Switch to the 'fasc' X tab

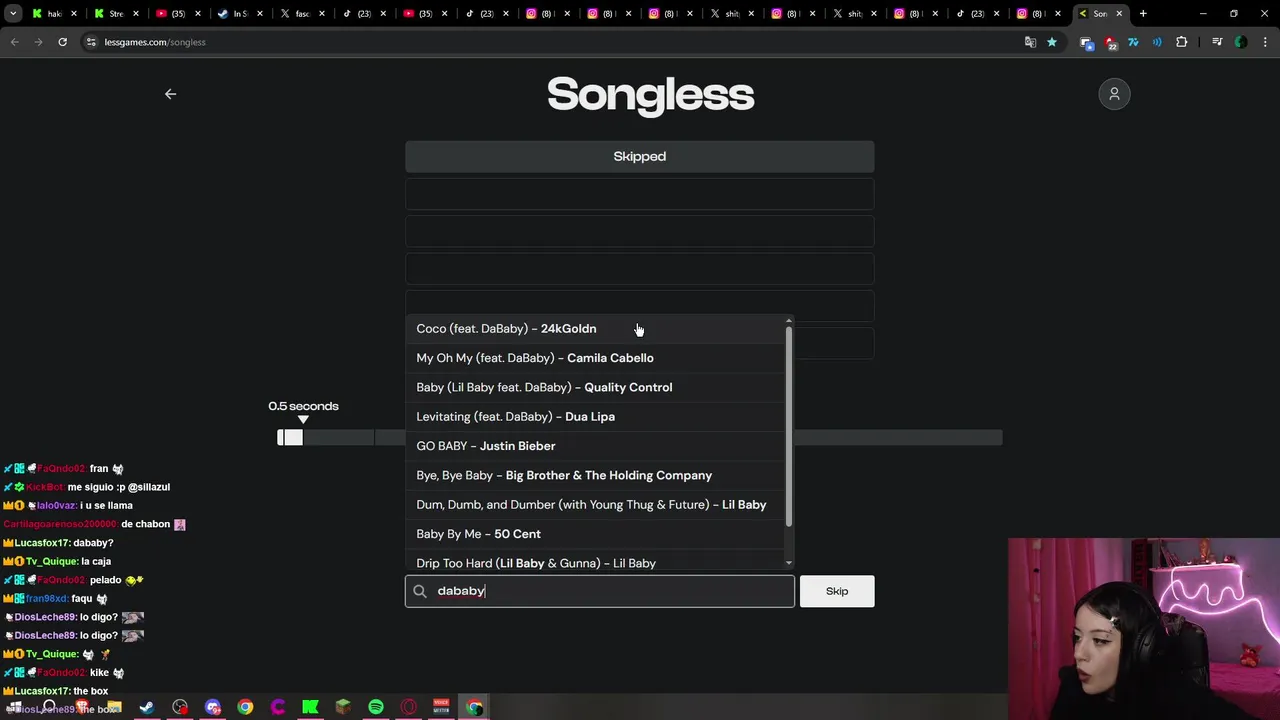coord(301,14)
